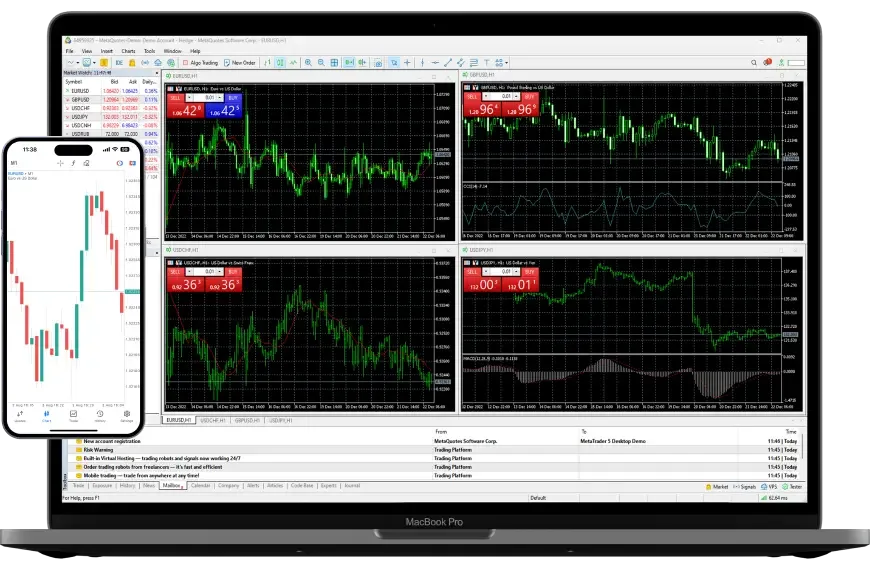Open the IDE MetaEditor icon
The width and height of the screenshot is (875, 576).
click(119, 63)
